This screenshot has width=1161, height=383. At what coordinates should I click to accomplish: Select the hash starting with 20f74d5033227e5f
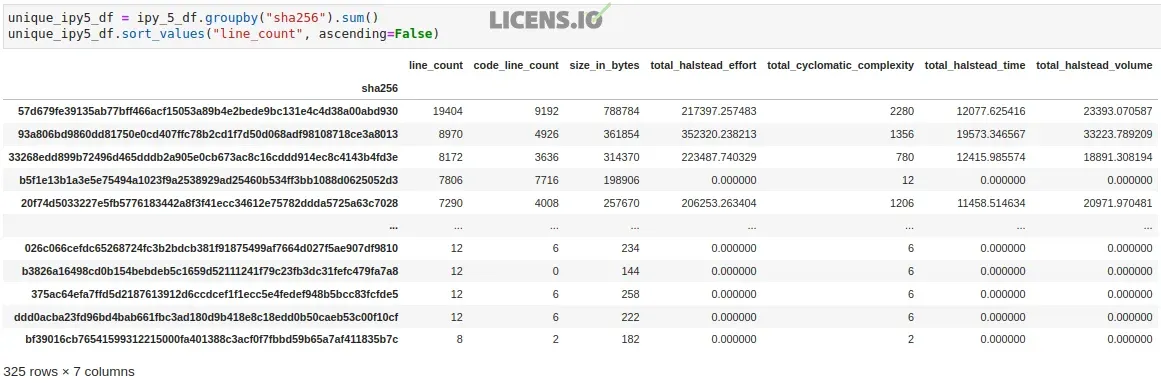[x=209, y=203]
